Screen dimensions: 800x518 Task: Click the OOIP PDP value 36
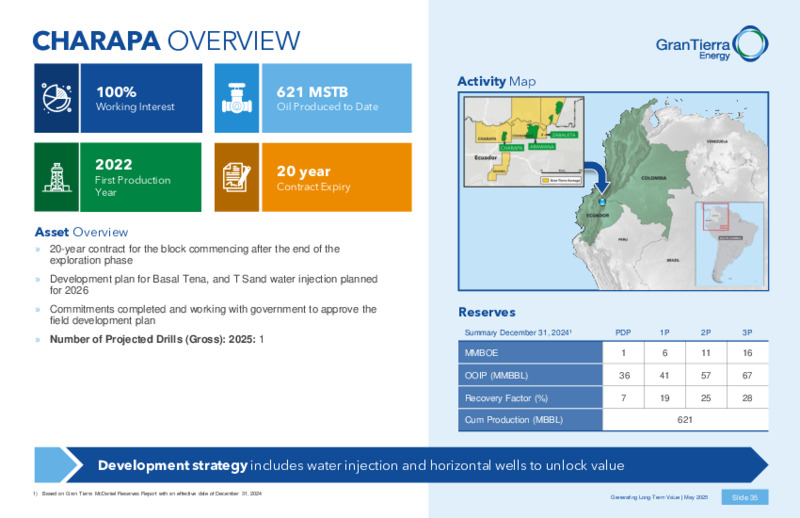point(624,376)
